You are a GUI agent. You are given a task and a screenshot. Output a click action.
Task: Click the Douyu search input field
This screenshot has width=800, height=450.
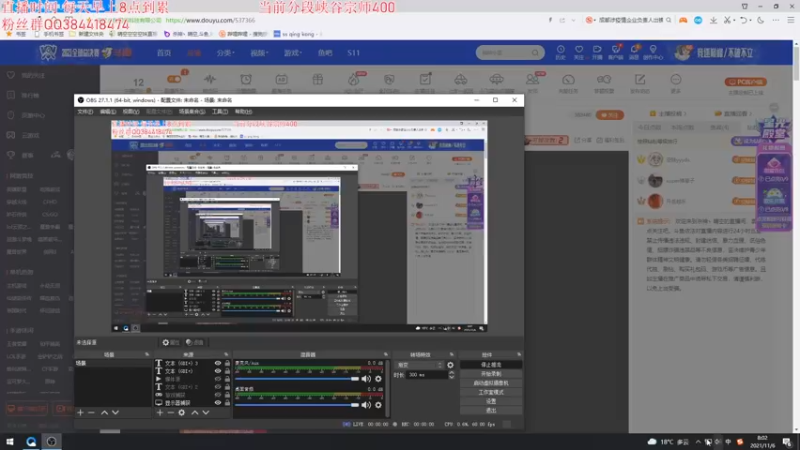pos(510,53)
